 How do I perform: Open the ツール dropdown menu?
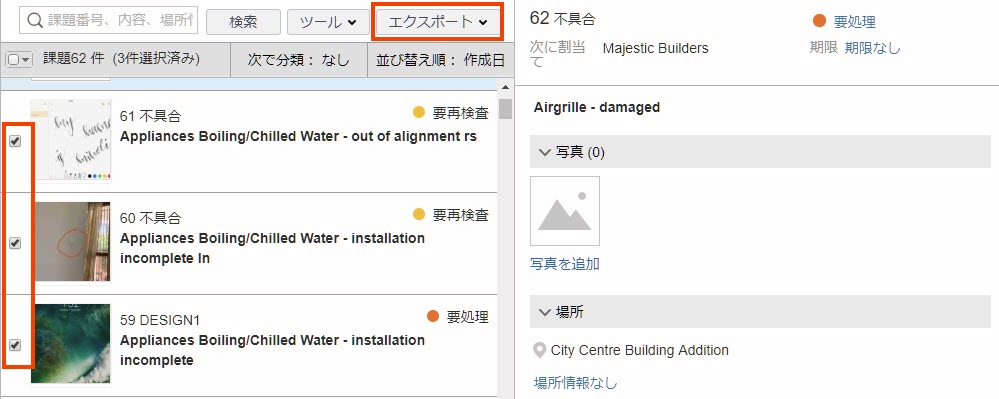click(x=328, y=22)
